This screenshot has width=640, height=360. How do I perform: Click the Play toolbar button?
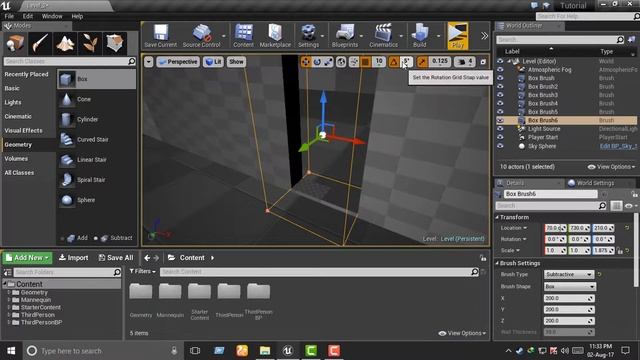[x=458, y=36]
